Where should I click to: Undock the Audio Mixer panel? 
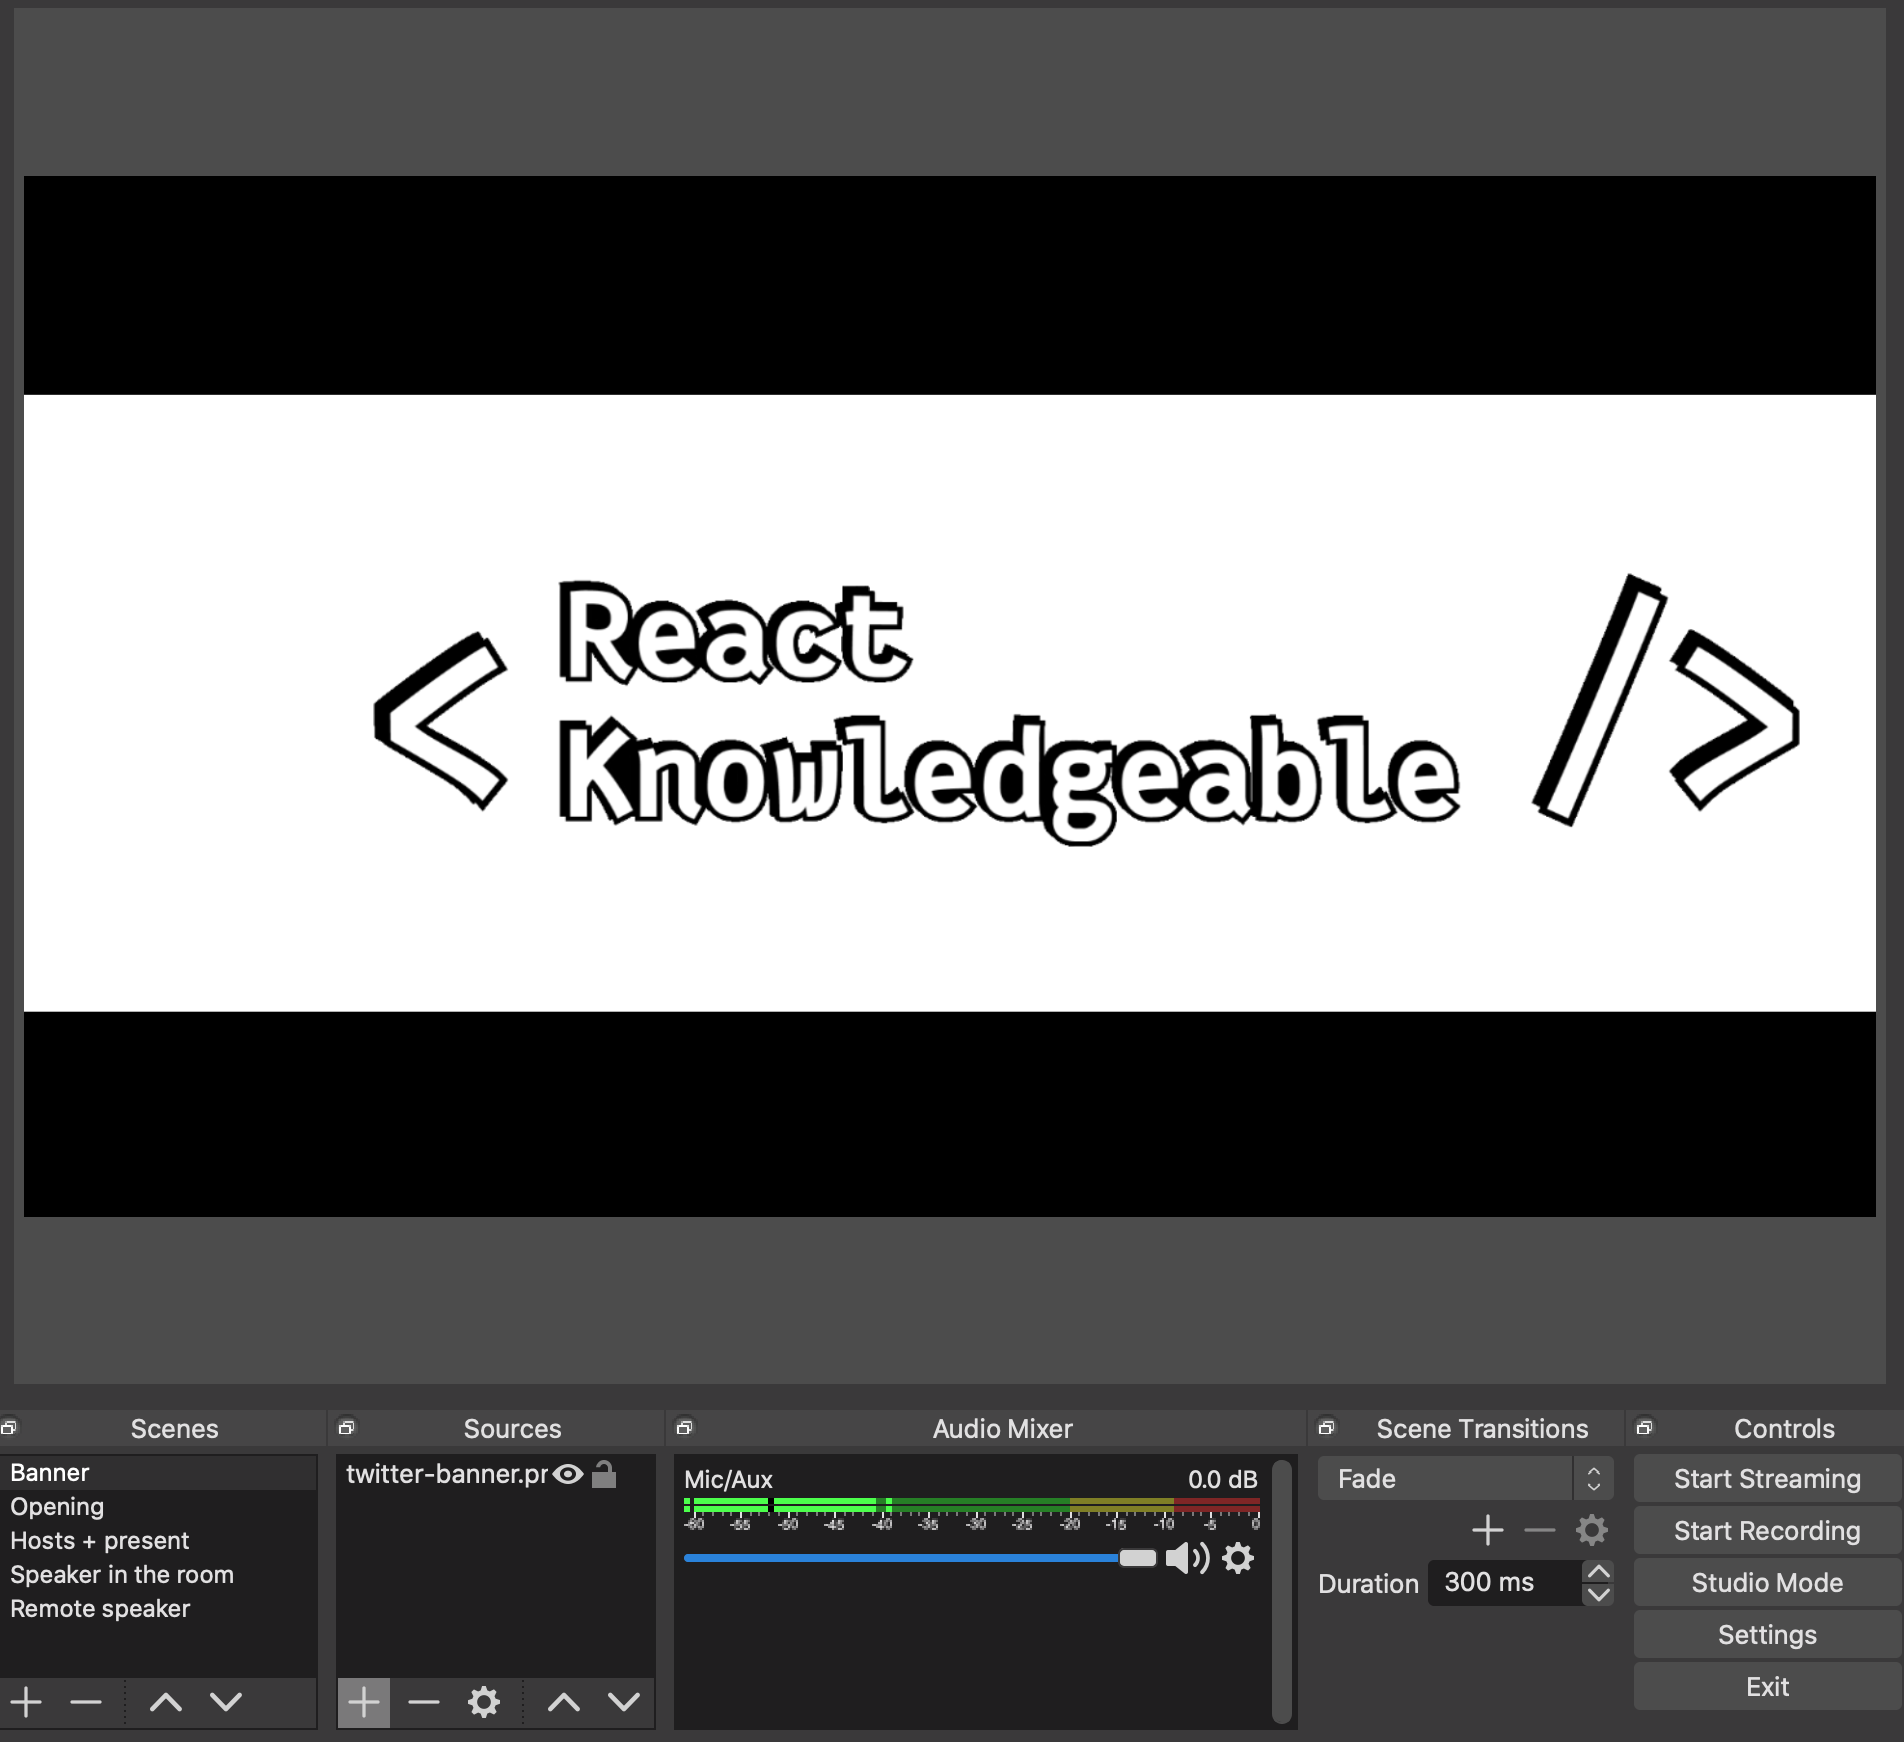685,1427
